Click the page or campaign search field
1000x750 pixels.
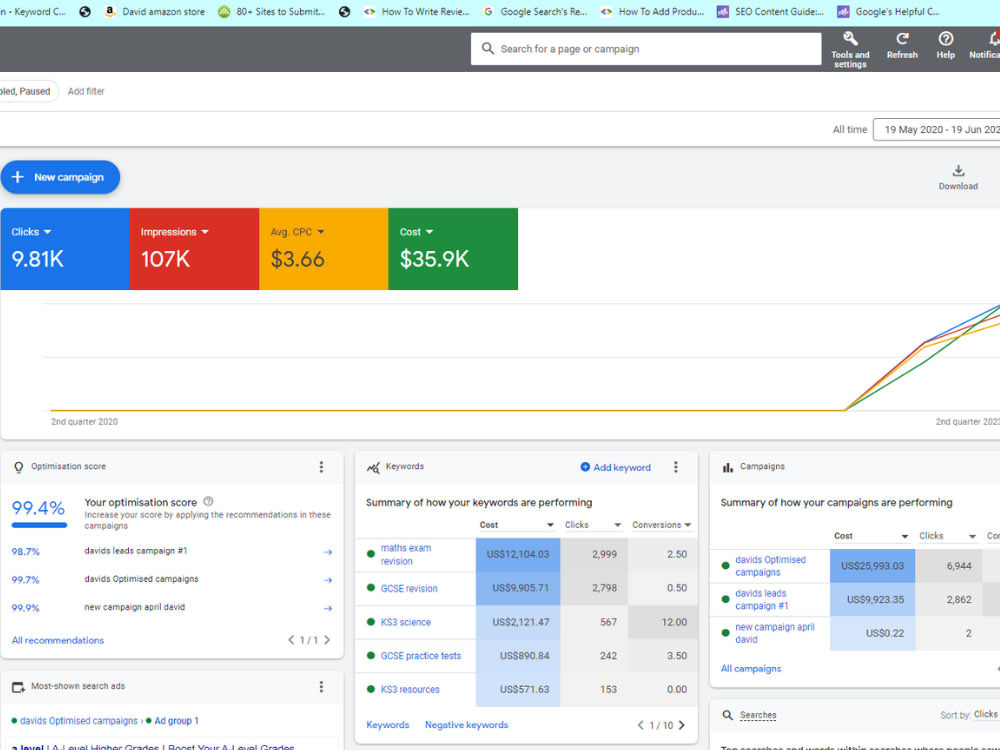point(645,49)
